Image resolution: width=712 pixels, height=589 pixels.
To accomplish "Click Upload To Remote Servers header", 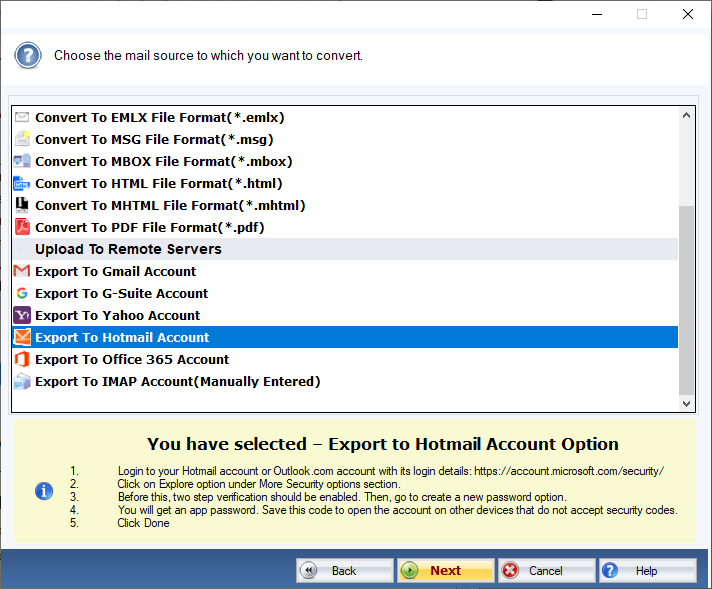I will [345, 249].
